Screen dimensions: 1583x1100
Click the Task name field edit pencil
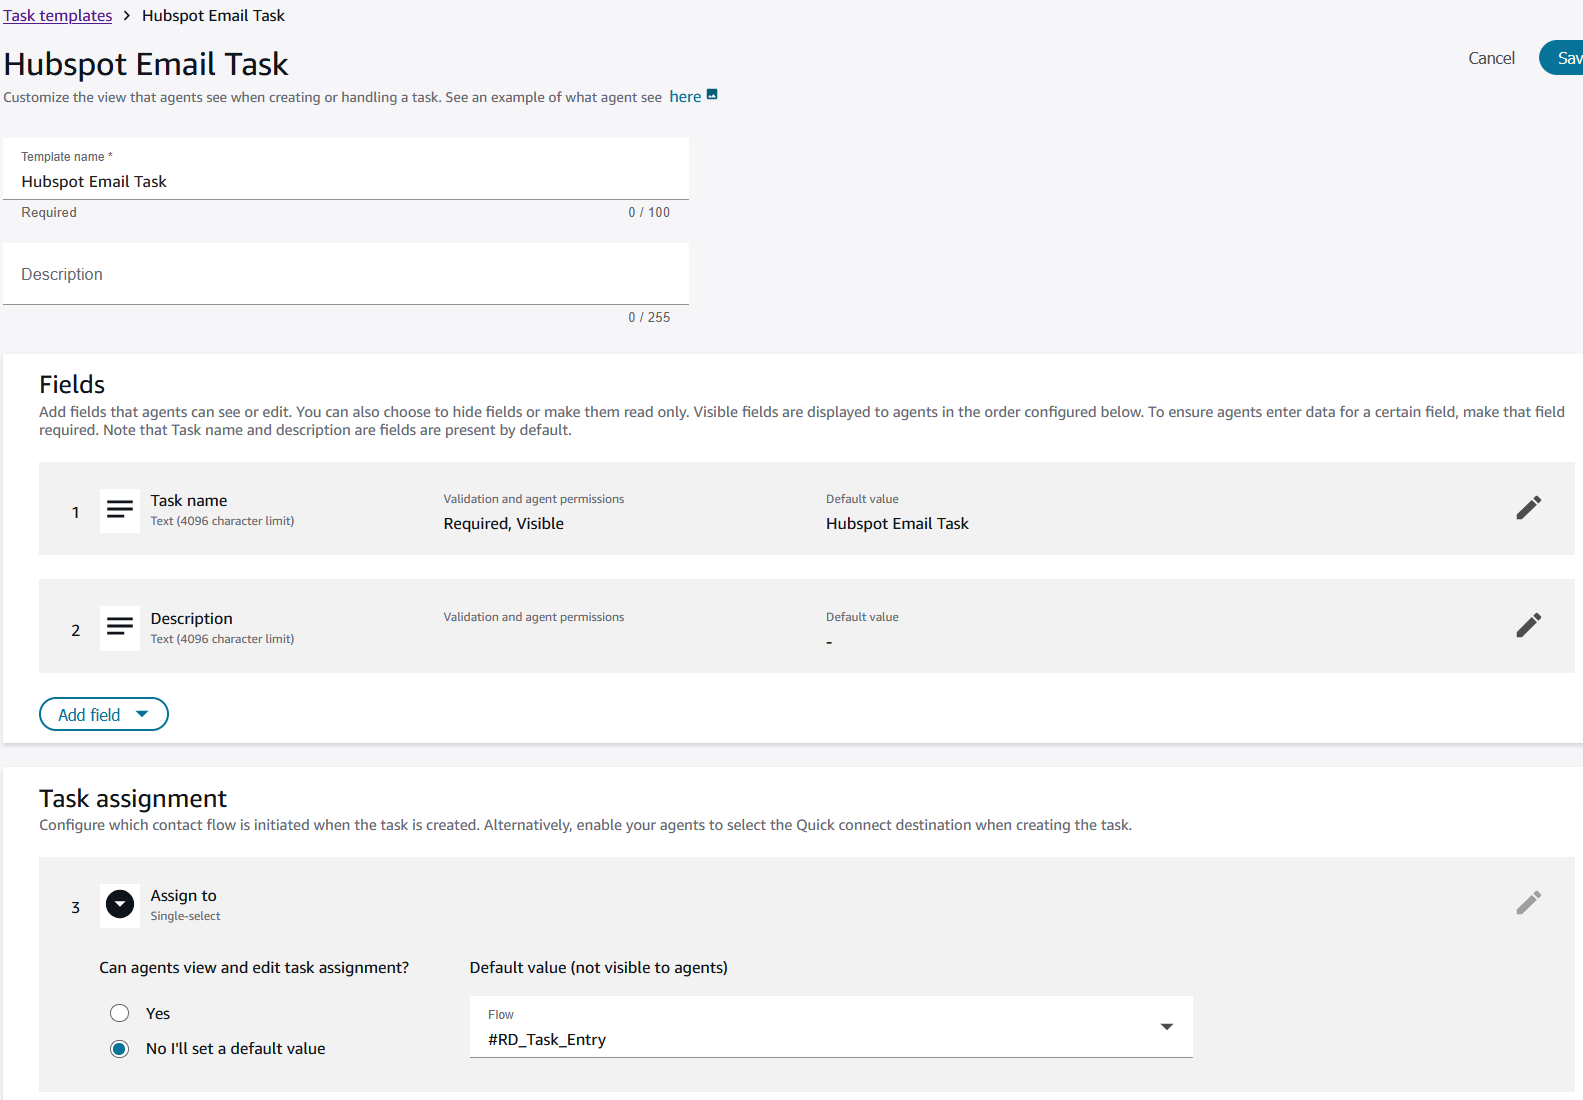tap(1528, 508)
